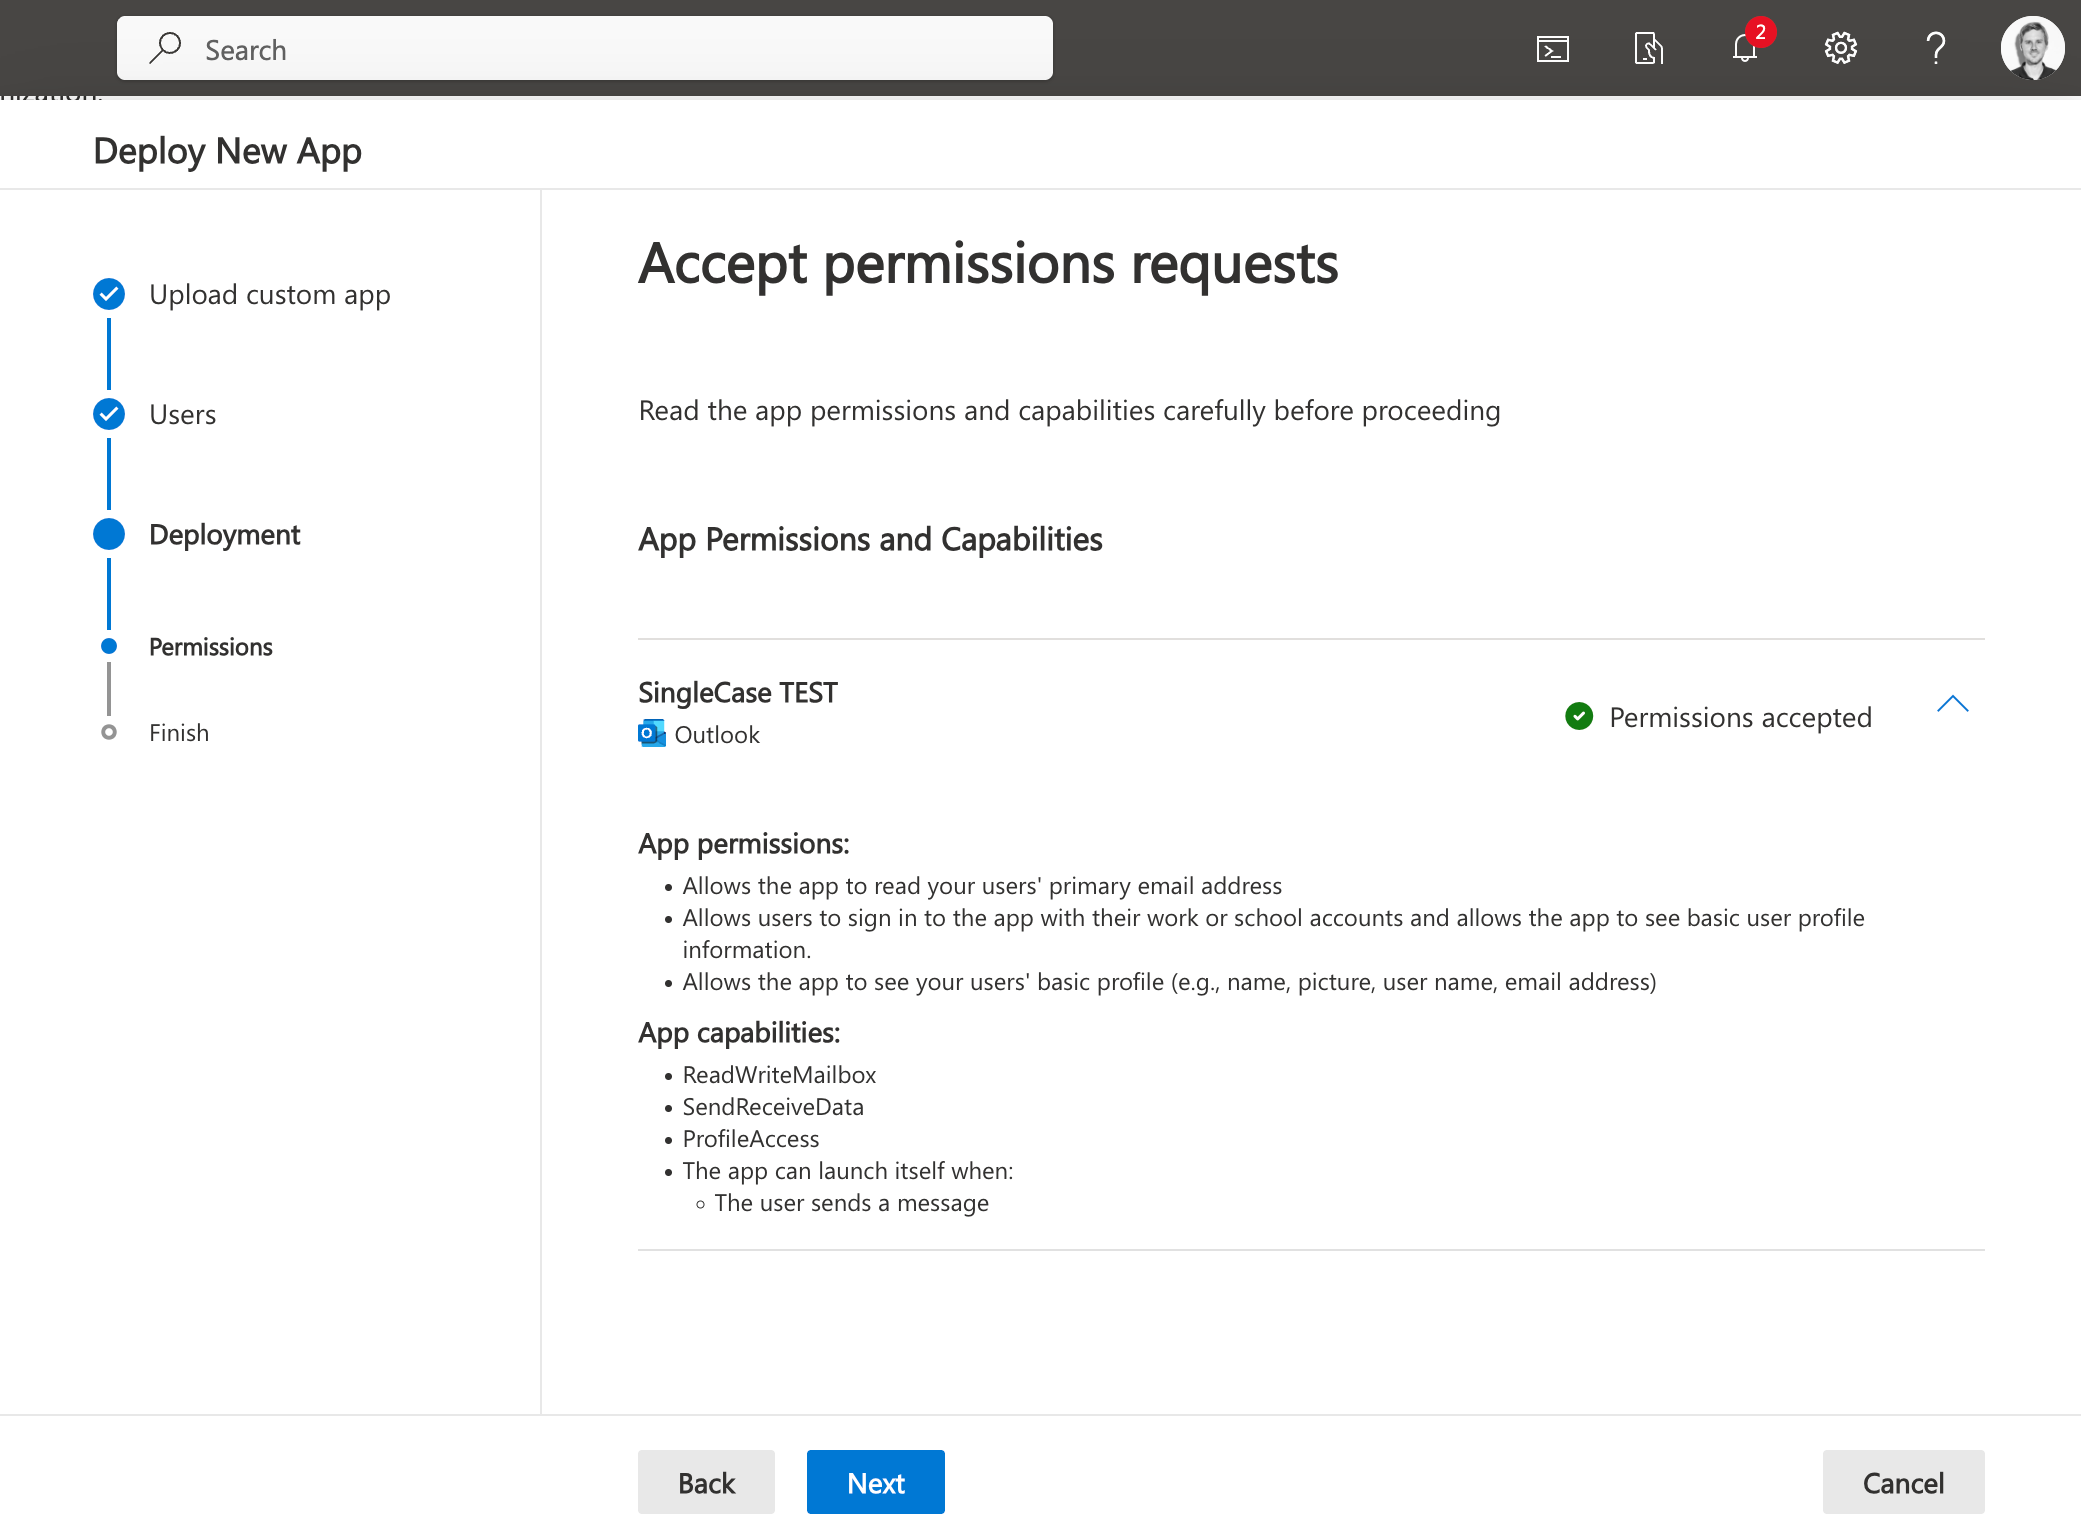Cancel the app deployment
The image size is (2081, 1532).
(x=1903, y=1482)
